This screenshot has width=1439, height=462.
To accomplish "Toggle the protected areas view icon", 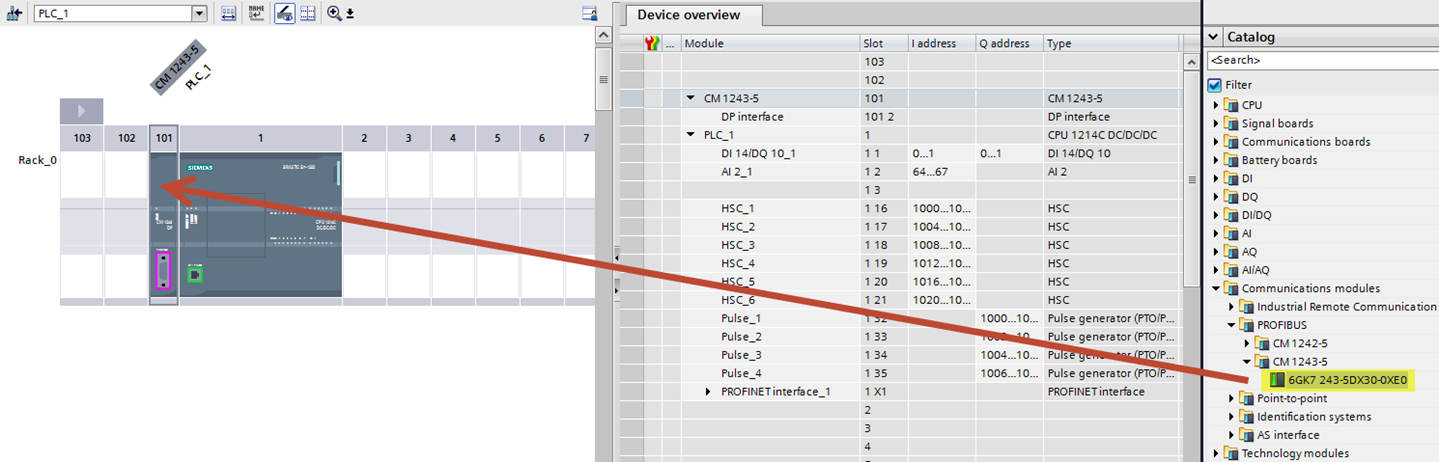I will click(x=284, y=13).
